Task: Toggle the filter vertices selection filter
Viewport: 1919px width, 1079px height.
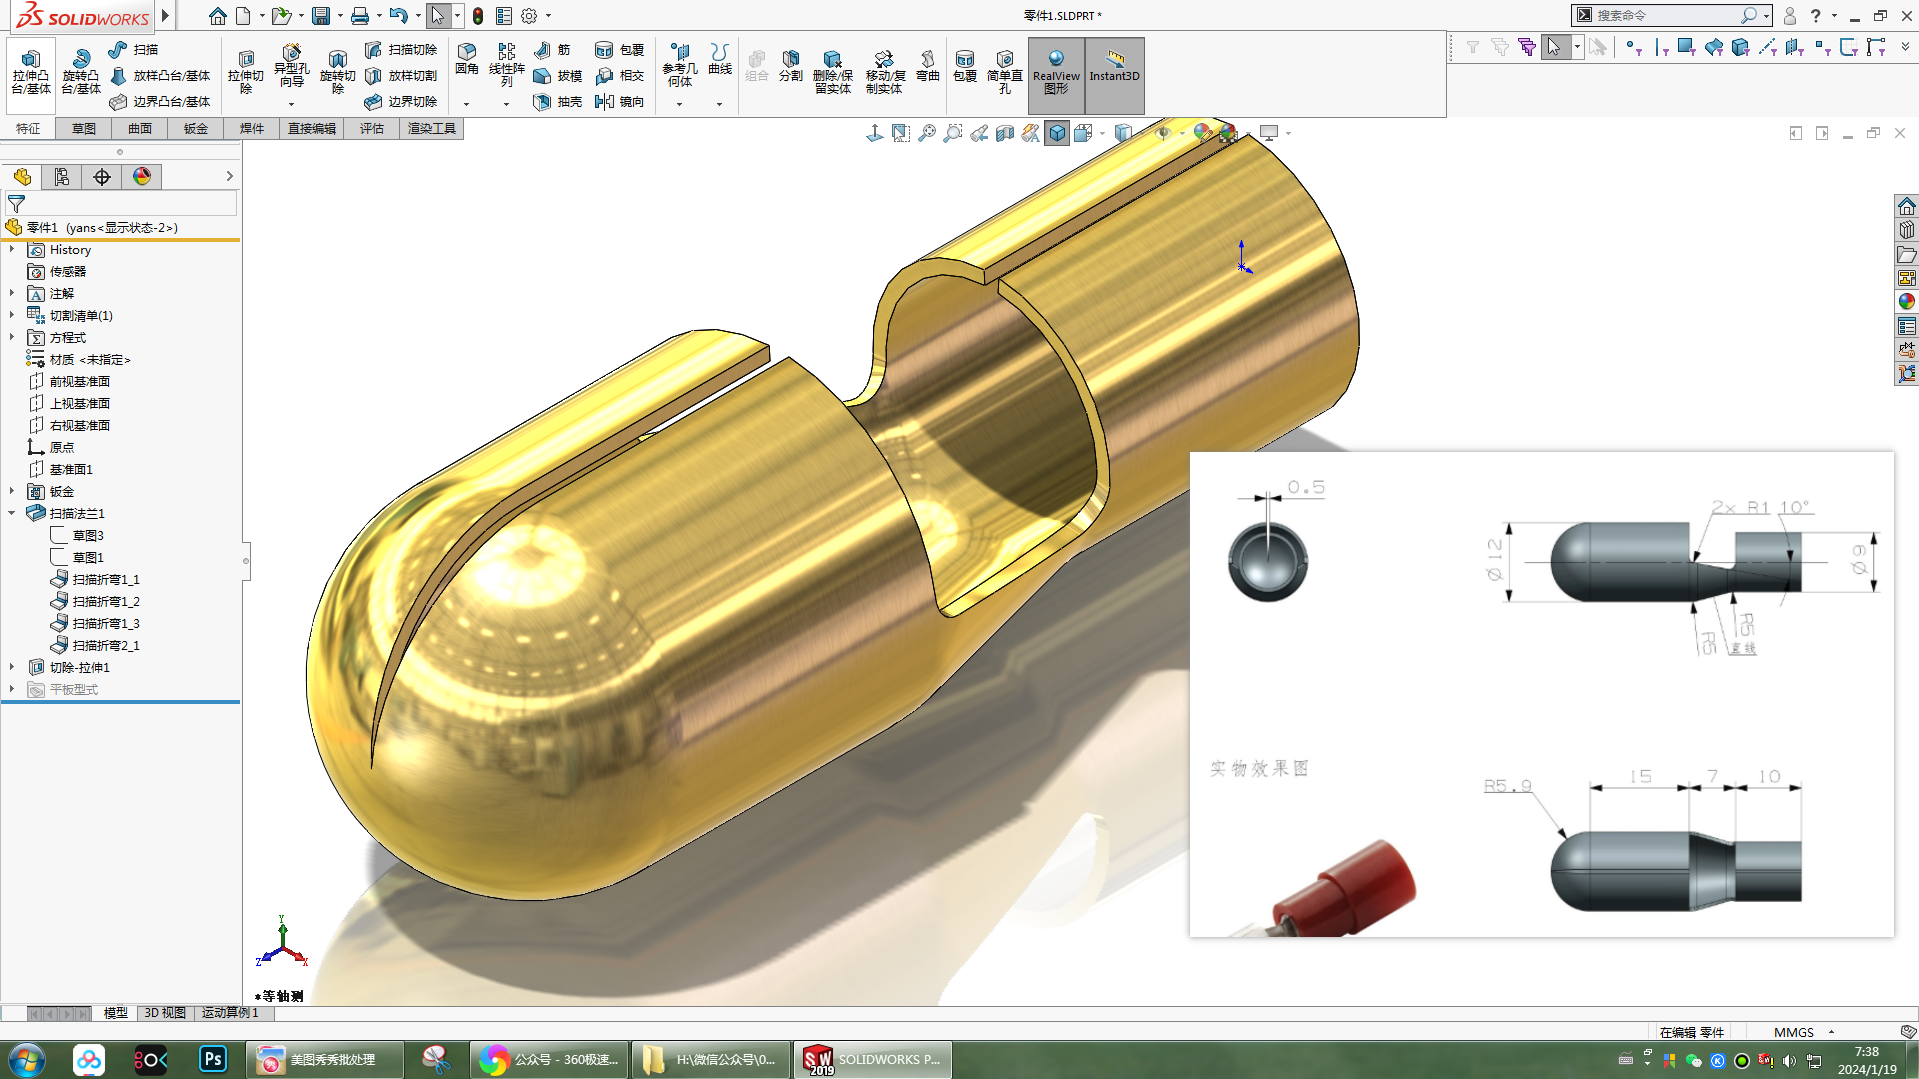Action: click(x=1633, y=47)
